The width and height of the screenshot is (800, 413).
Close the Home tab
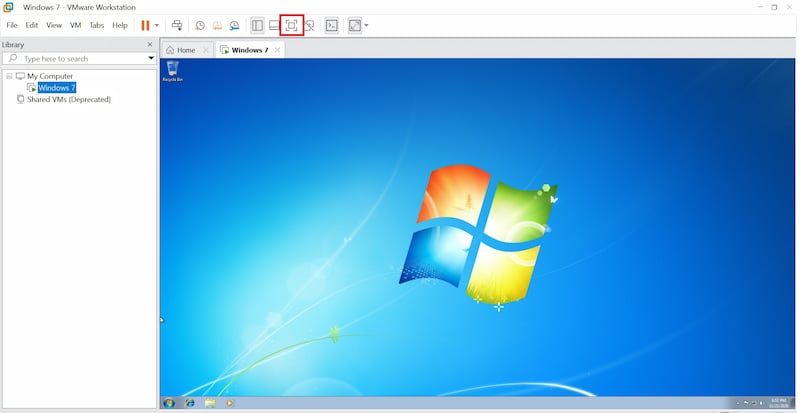206,50
